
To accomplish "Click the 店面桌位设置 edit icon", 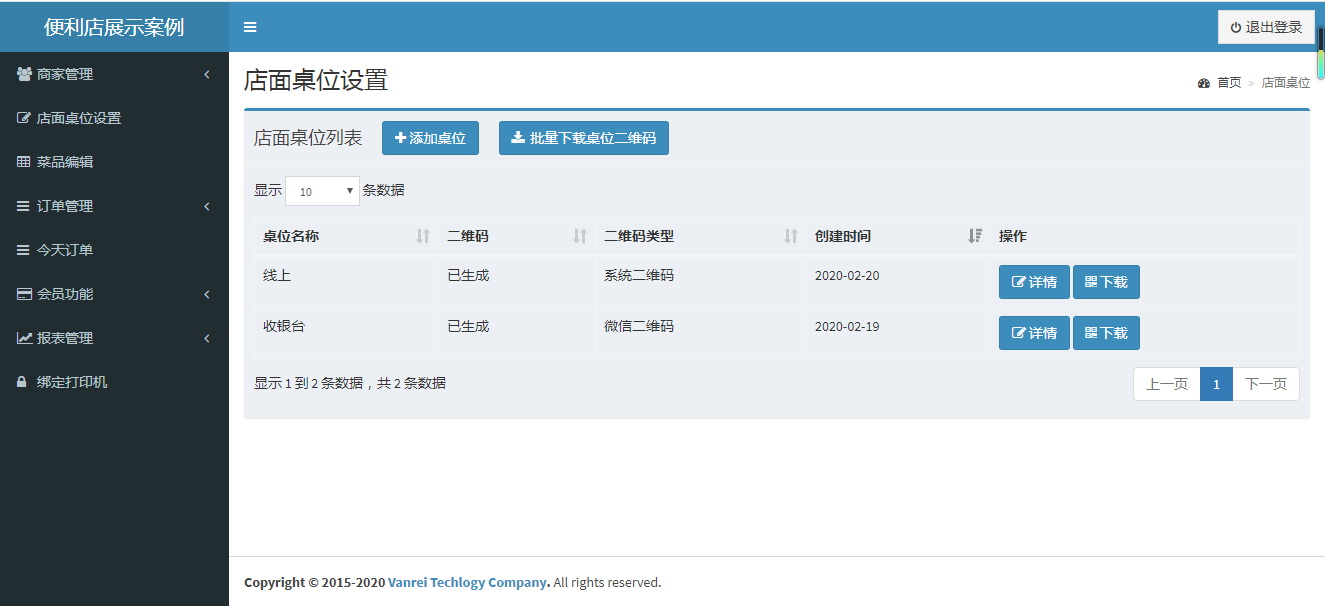I will 24,118.
